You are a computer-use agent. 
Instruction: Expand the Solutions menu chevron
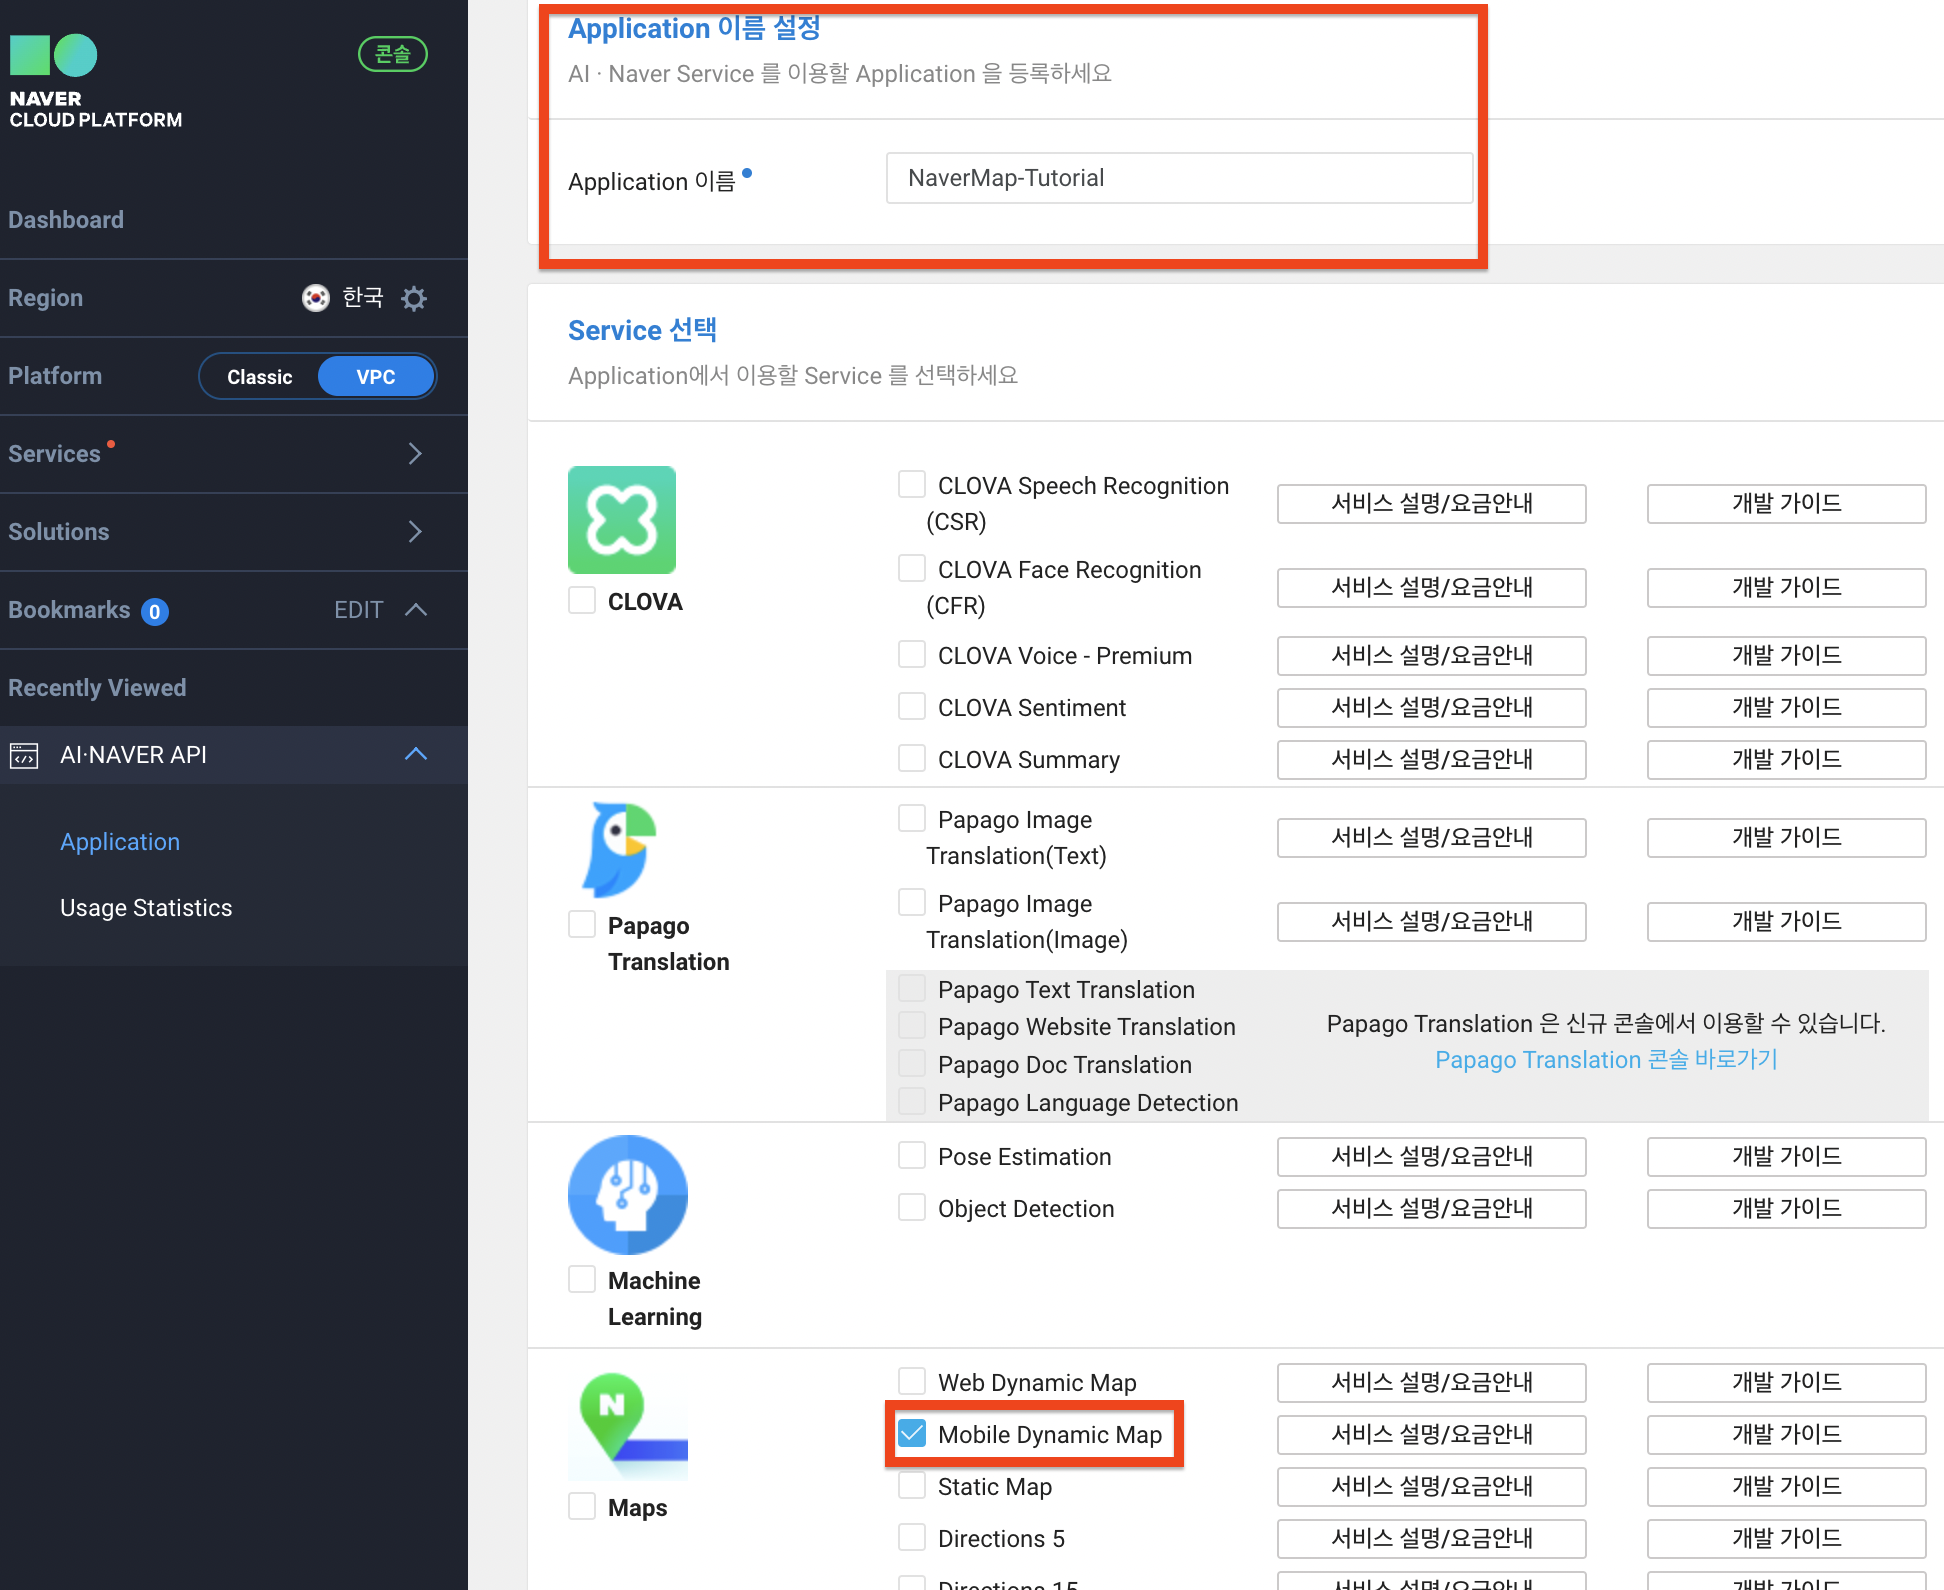(415, 532)
